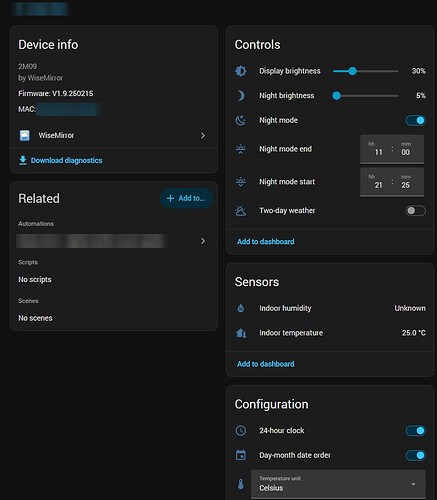The width and height of the screenshot is (437, 500).
Task: Click the Indoor humidity label
Action: [285, 308]
